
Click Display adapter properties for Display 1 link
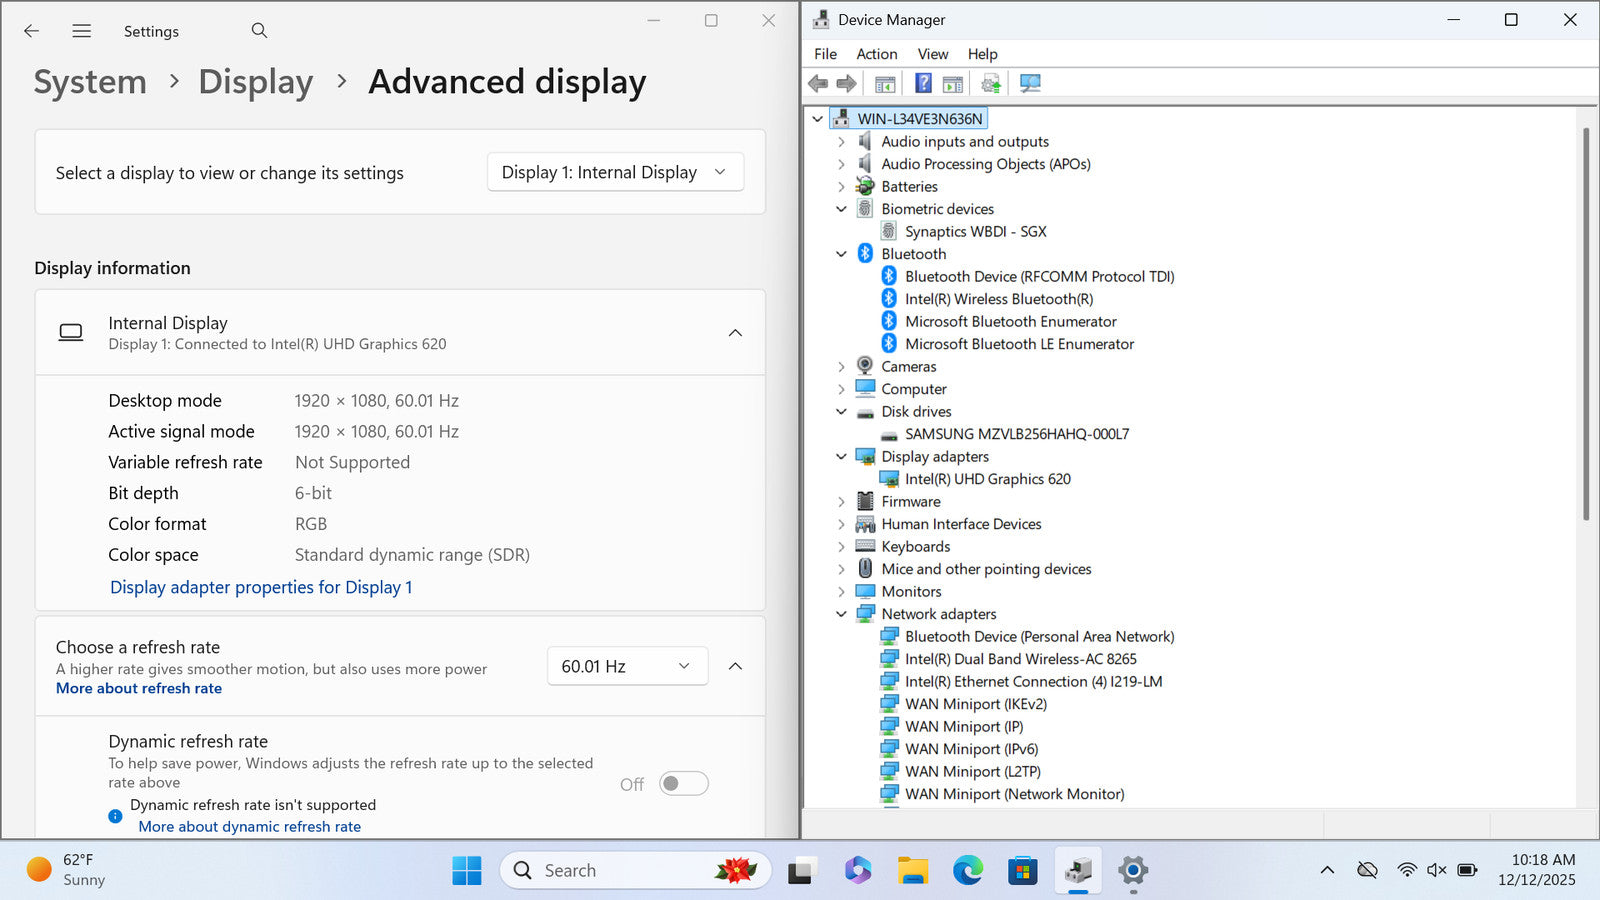click(x=261, y=587)
